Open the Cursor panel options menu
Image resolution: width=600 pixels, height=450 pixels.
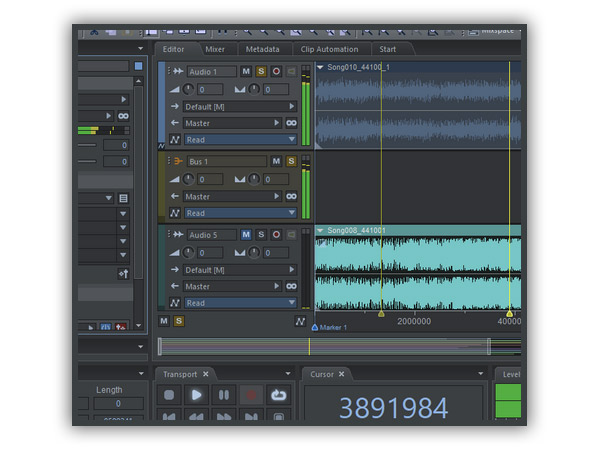click(481, 373)
